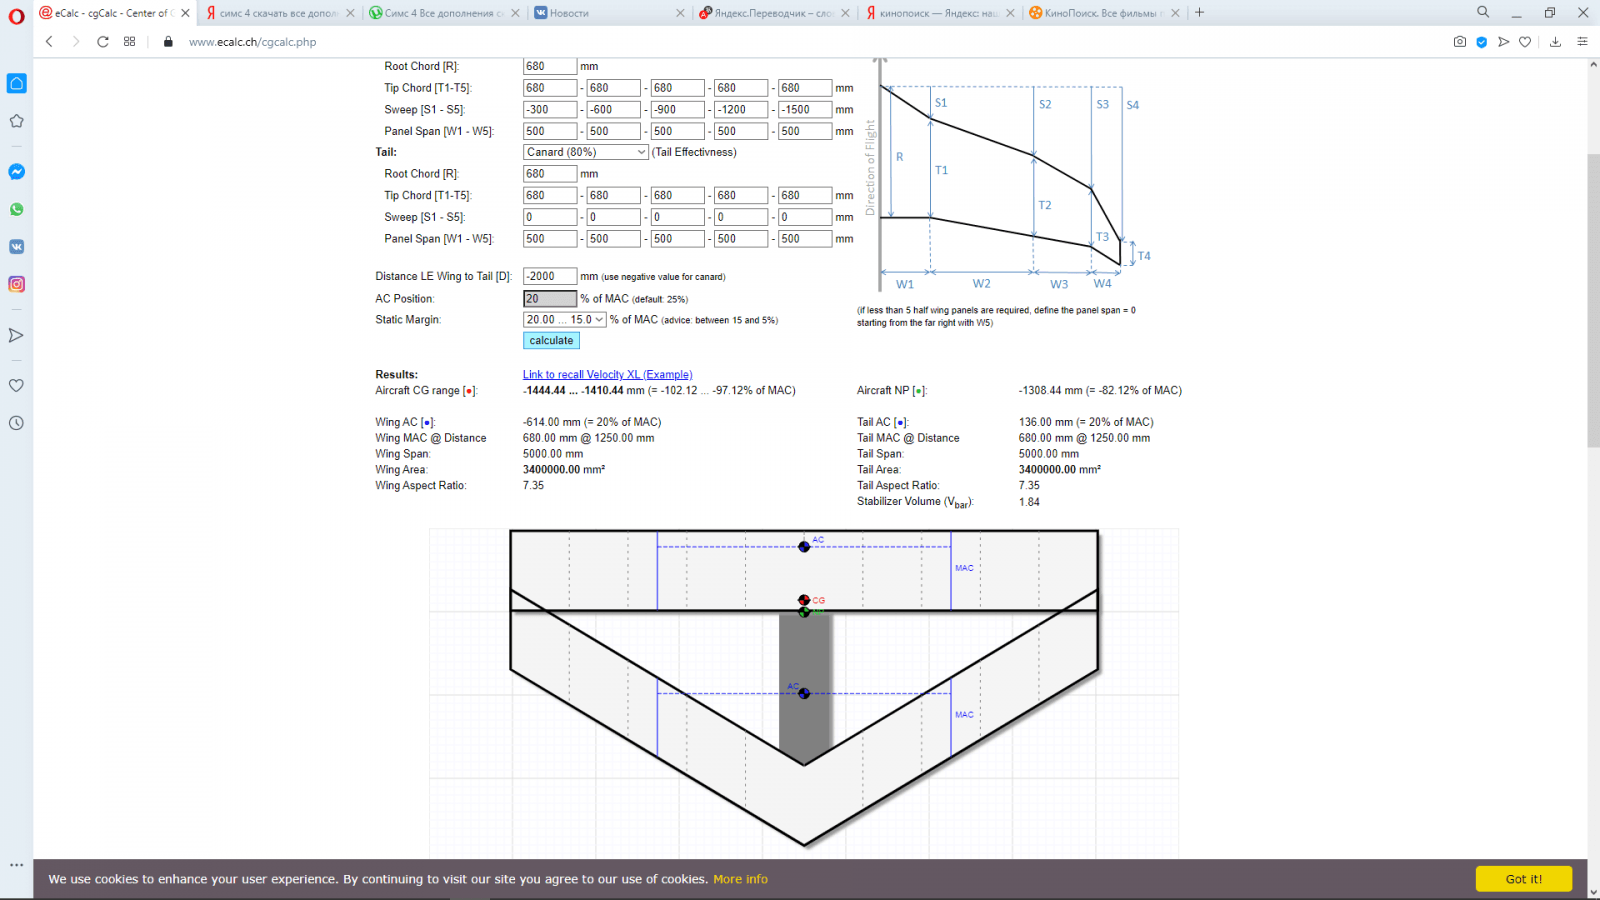The image size is (1600, 900).
Task: Open Opera easy setup menu
Action: pos(1582,42)
